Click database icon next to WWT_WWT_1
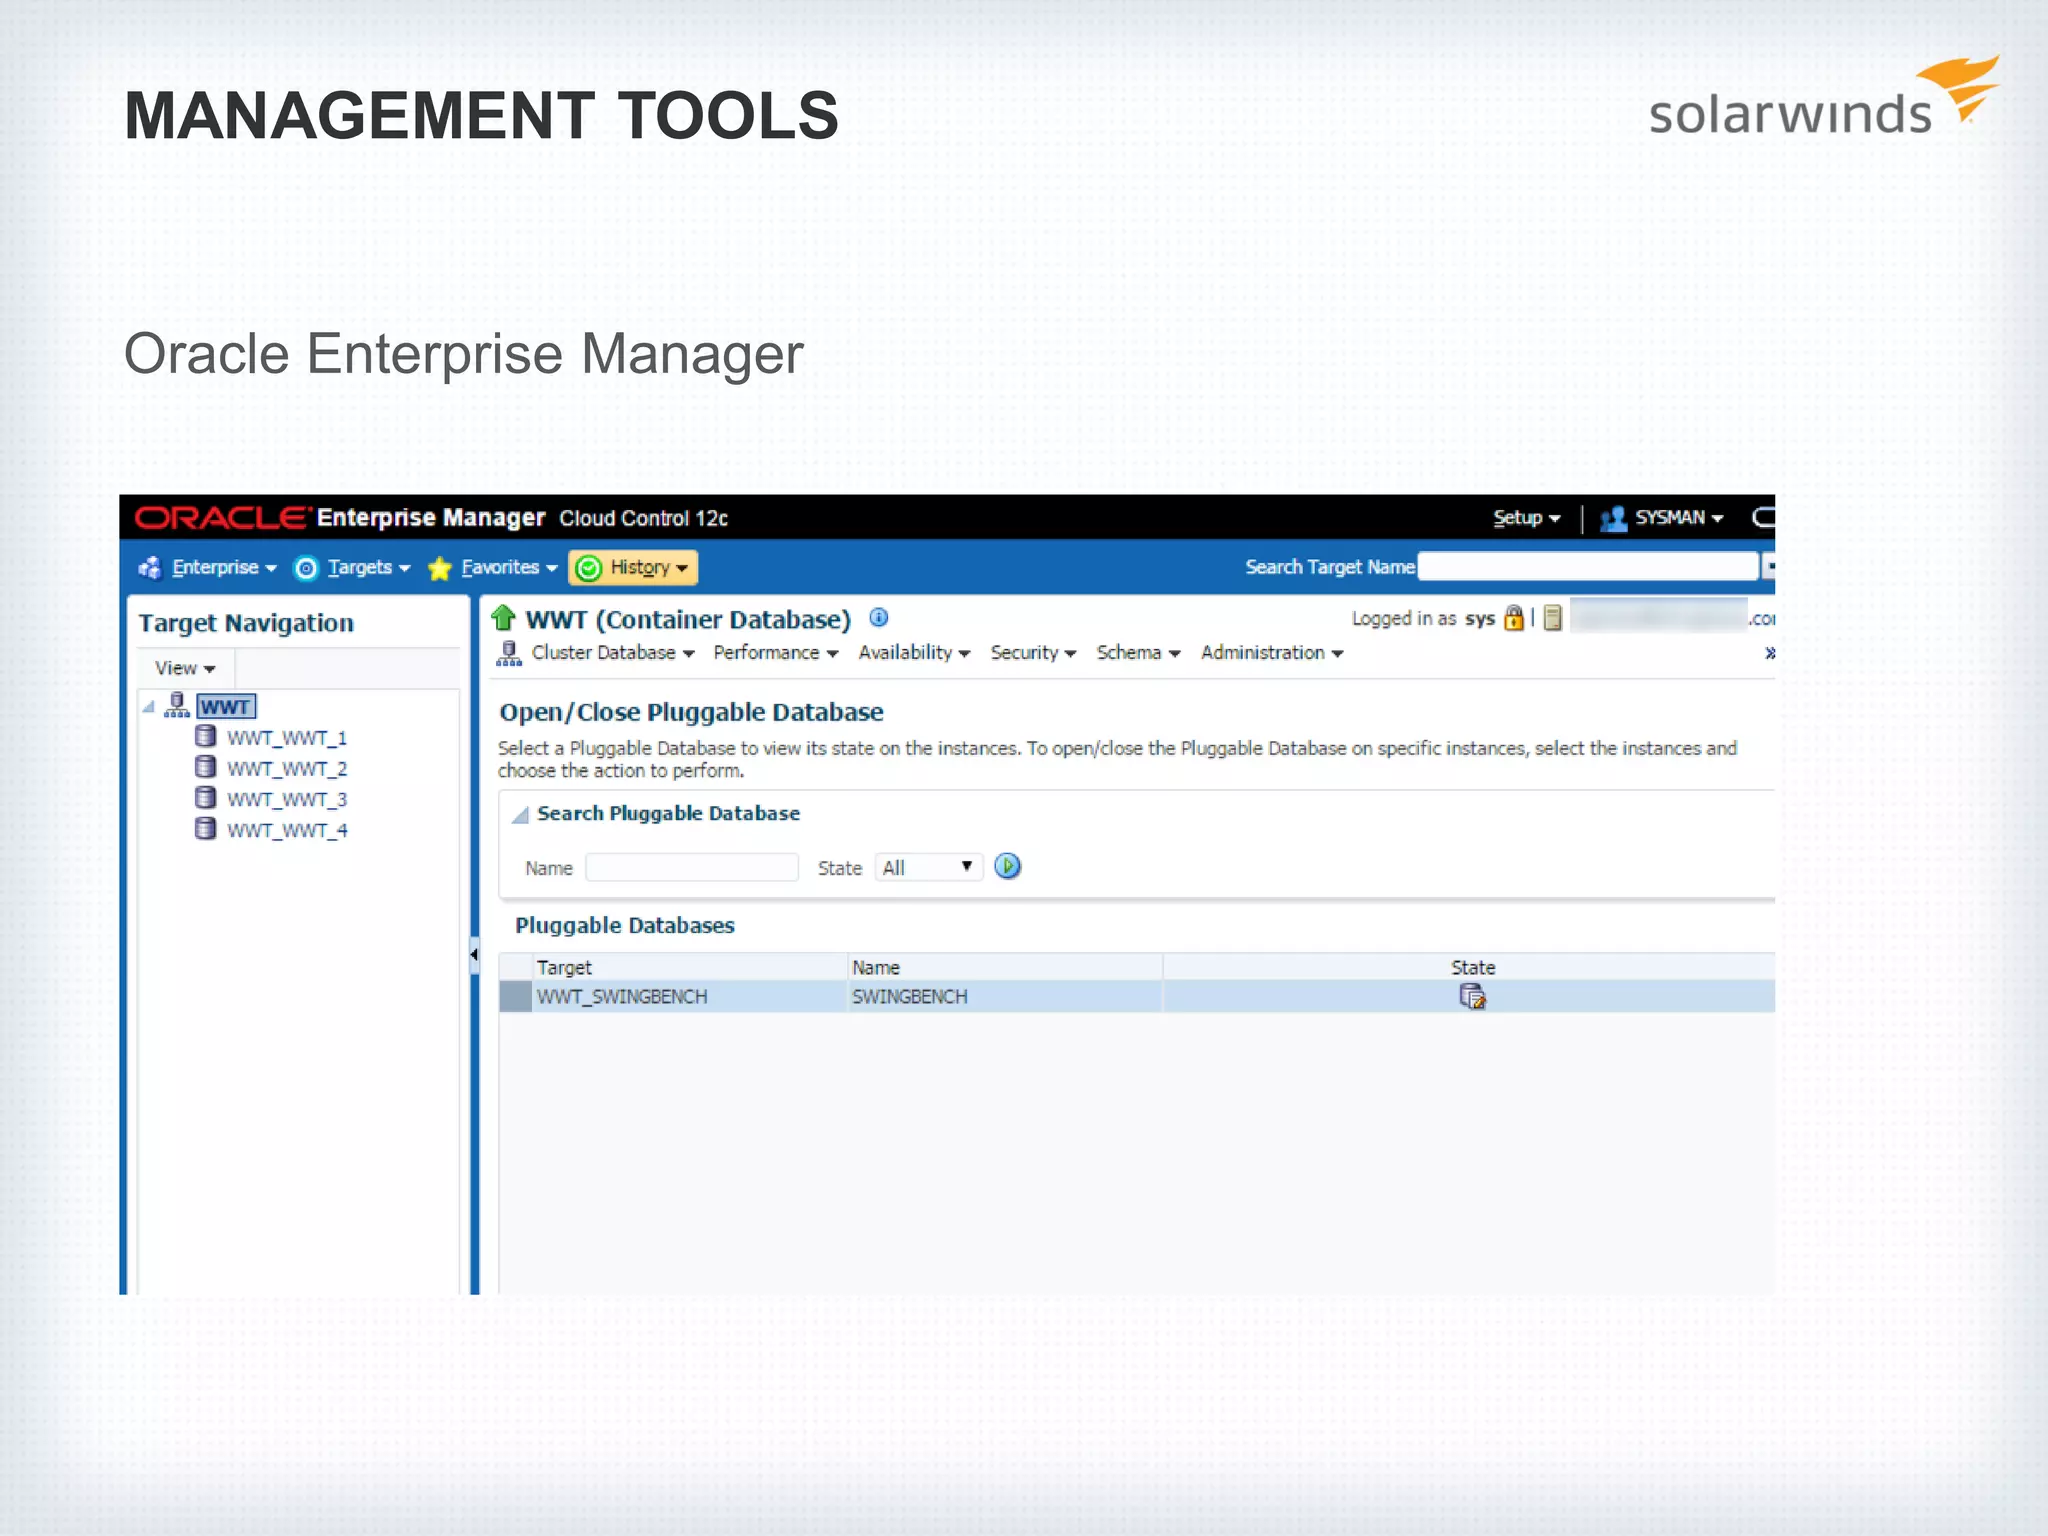Viewport: 2048px width, 1536px height. [x=205, y=737]
